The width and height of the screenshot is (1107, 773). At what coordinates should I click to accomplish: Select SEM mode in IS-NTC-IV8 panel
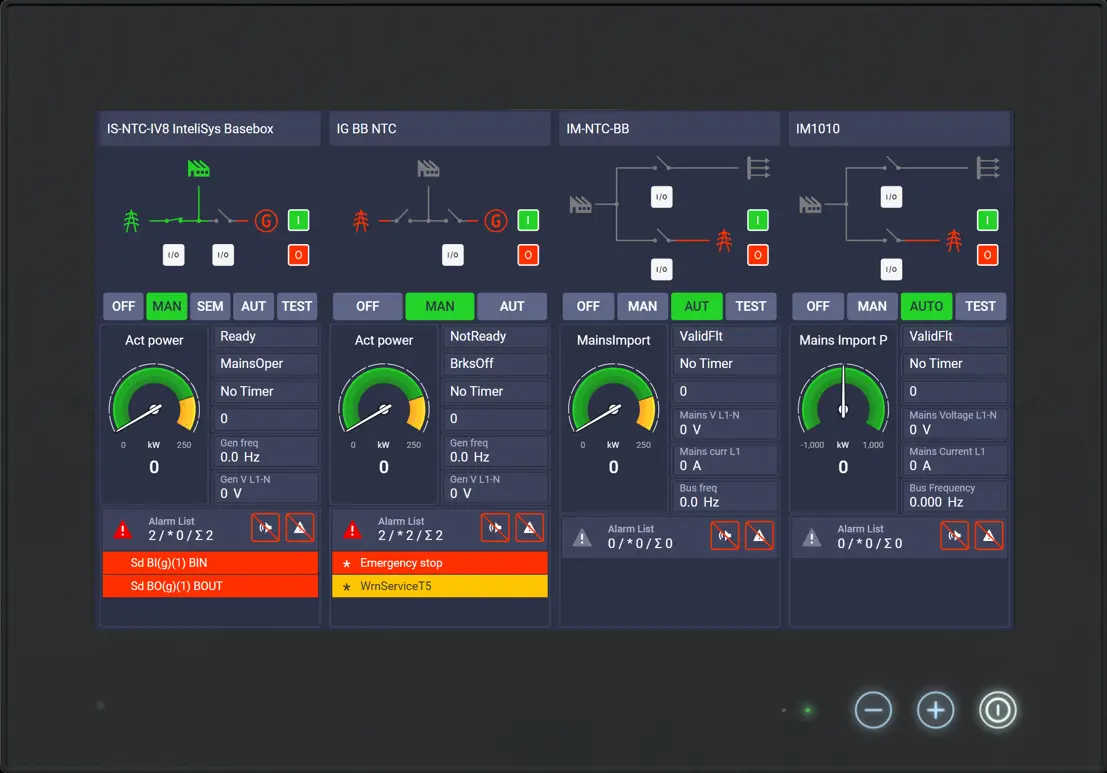tap(211, 306)
